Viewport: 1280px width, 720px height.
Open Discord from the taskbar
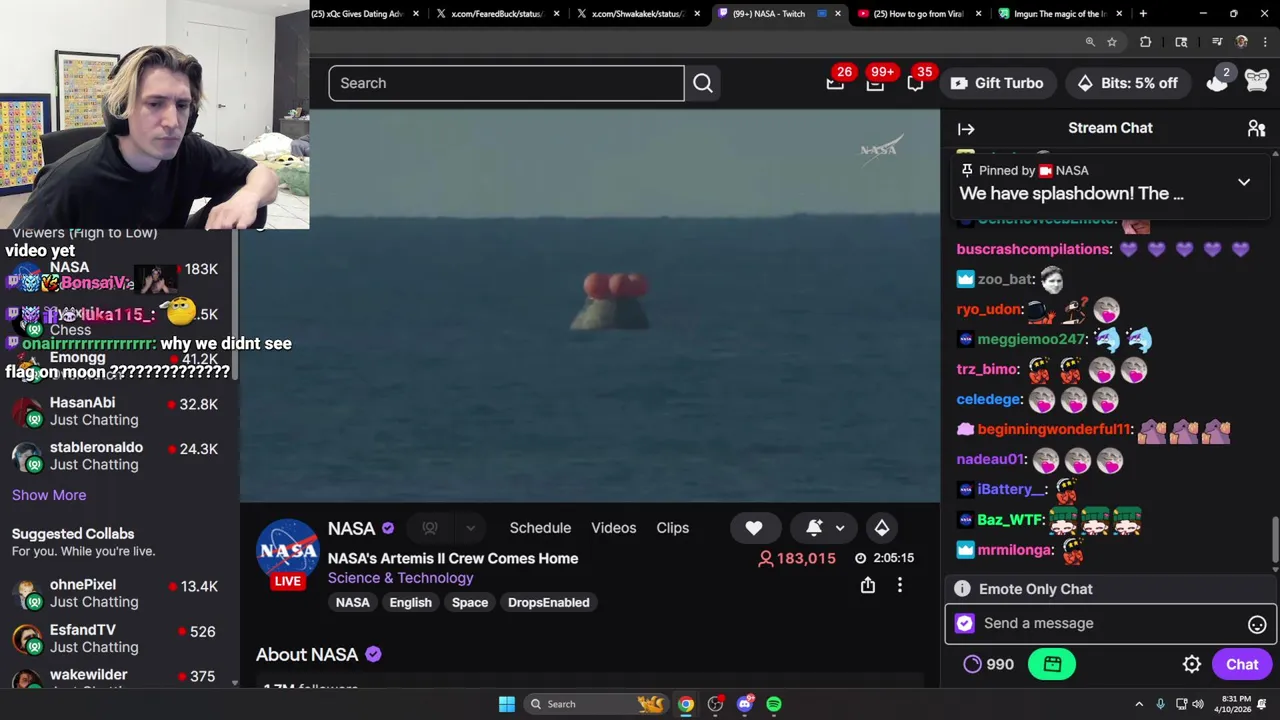point(745,704)
